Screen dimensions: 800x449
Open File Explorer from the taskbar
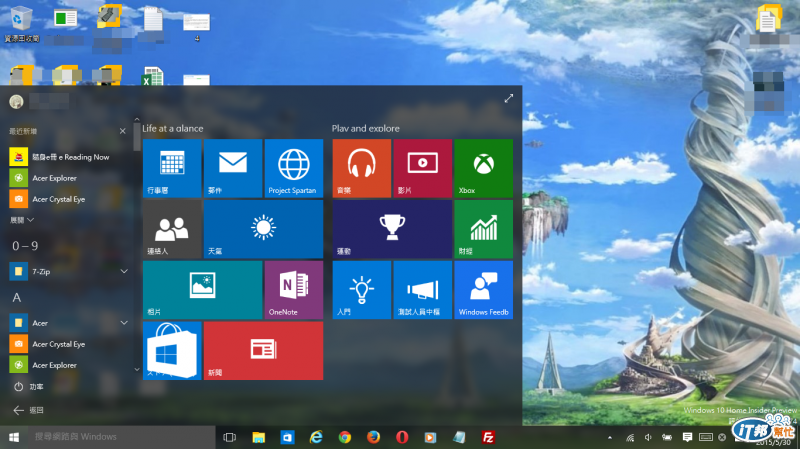pos(259,437)
